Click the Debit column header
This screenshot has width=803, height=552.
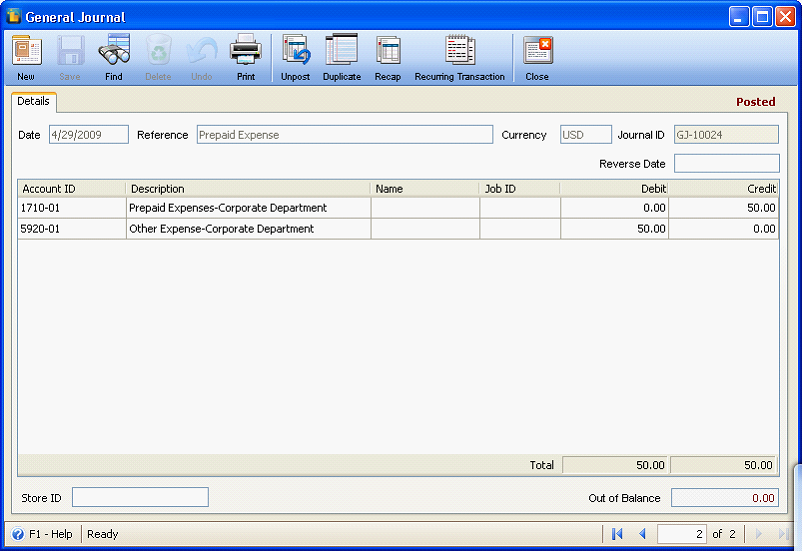[x=614, y=189]
